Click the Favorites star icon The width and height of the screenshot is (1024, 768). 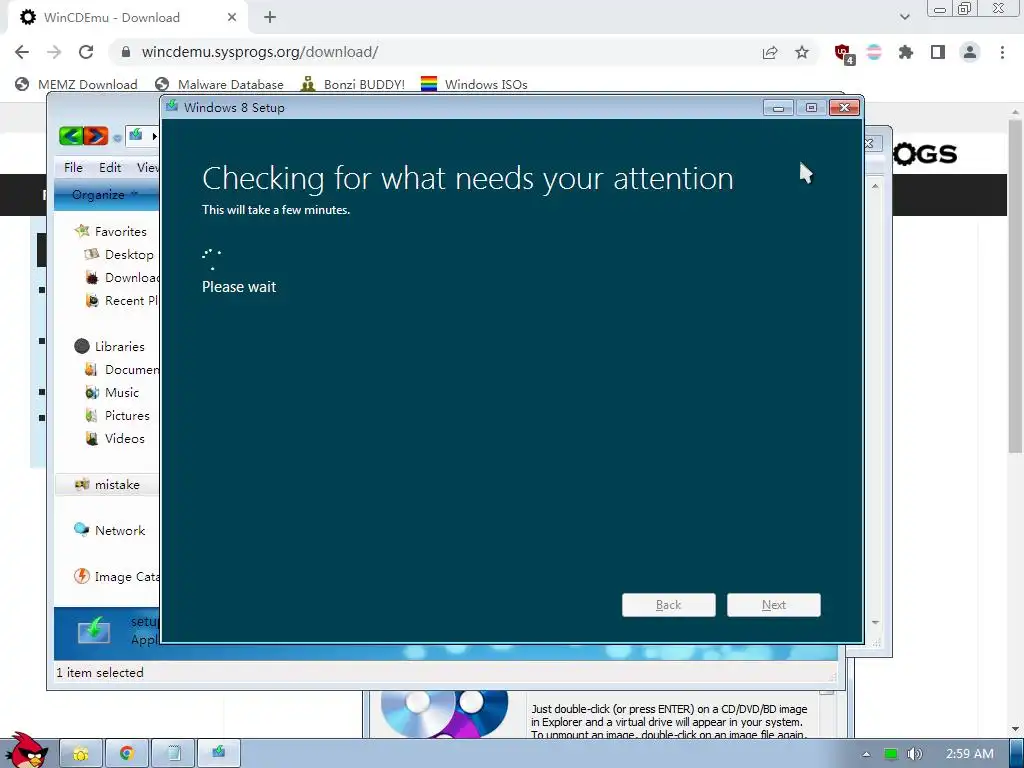82,231
